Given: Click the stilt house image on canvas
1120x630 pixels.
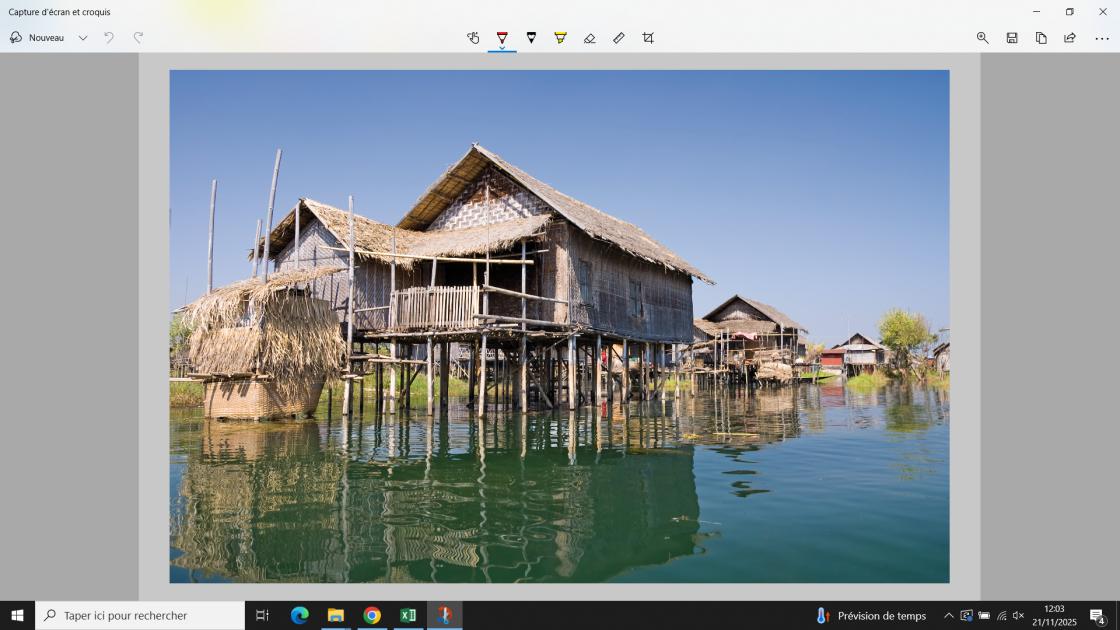Looking at the screenshot, I should [x=559, y=326].
